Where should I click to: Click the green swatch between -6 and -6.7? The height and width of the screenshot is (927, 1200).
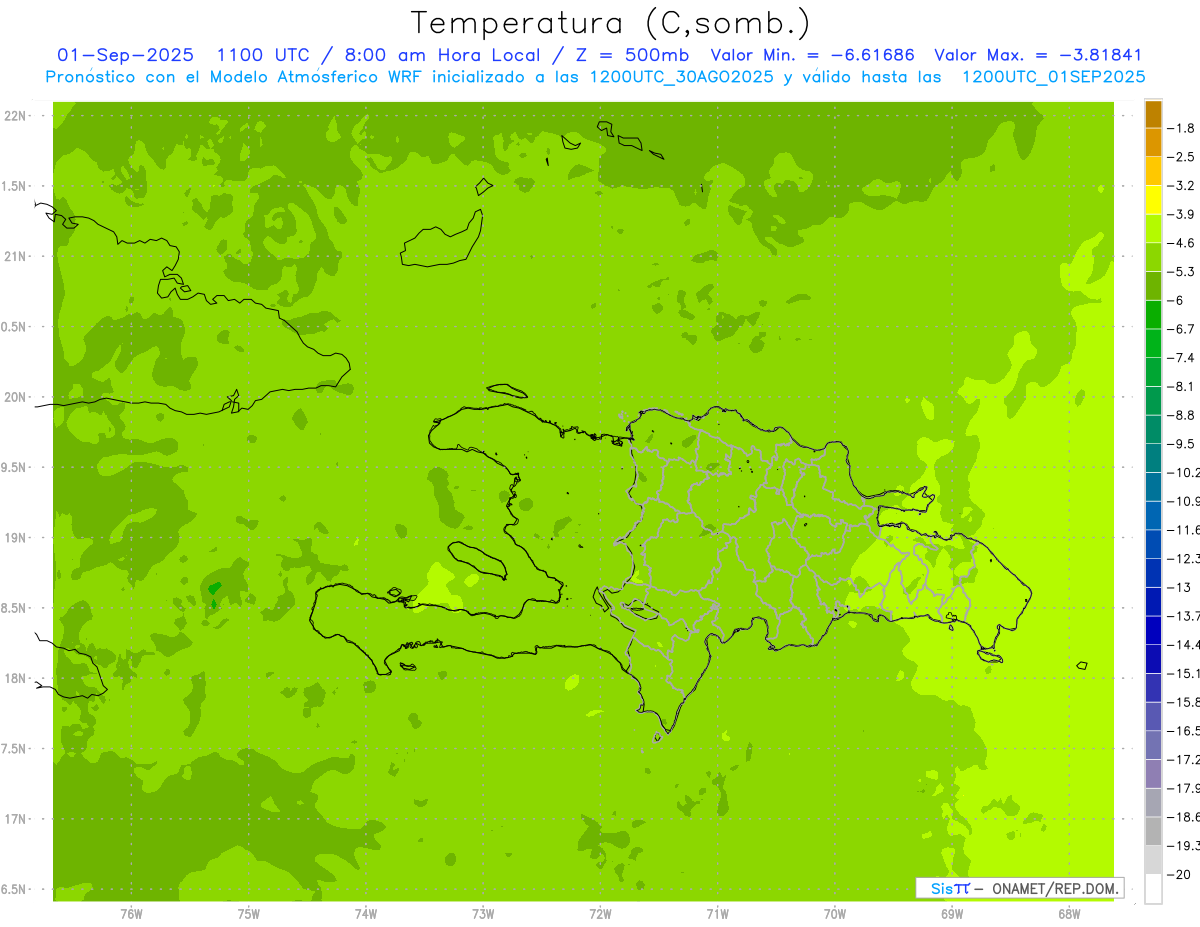click(1153, 315)
